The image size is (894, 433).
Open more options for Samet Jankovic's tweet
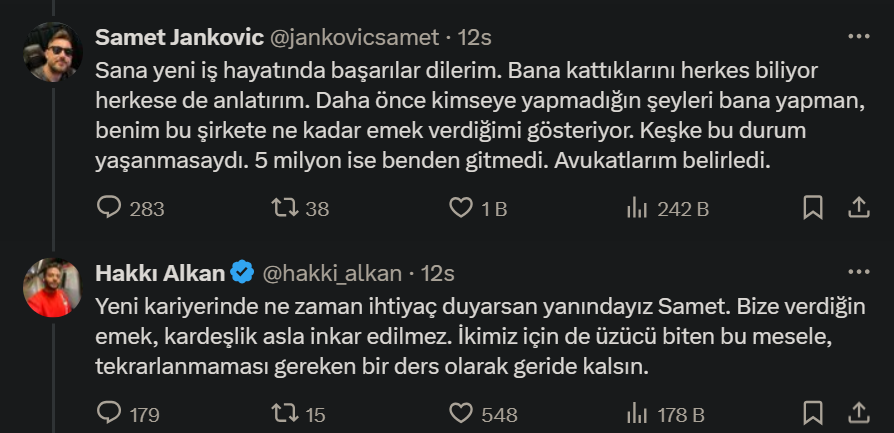[858, 37]
